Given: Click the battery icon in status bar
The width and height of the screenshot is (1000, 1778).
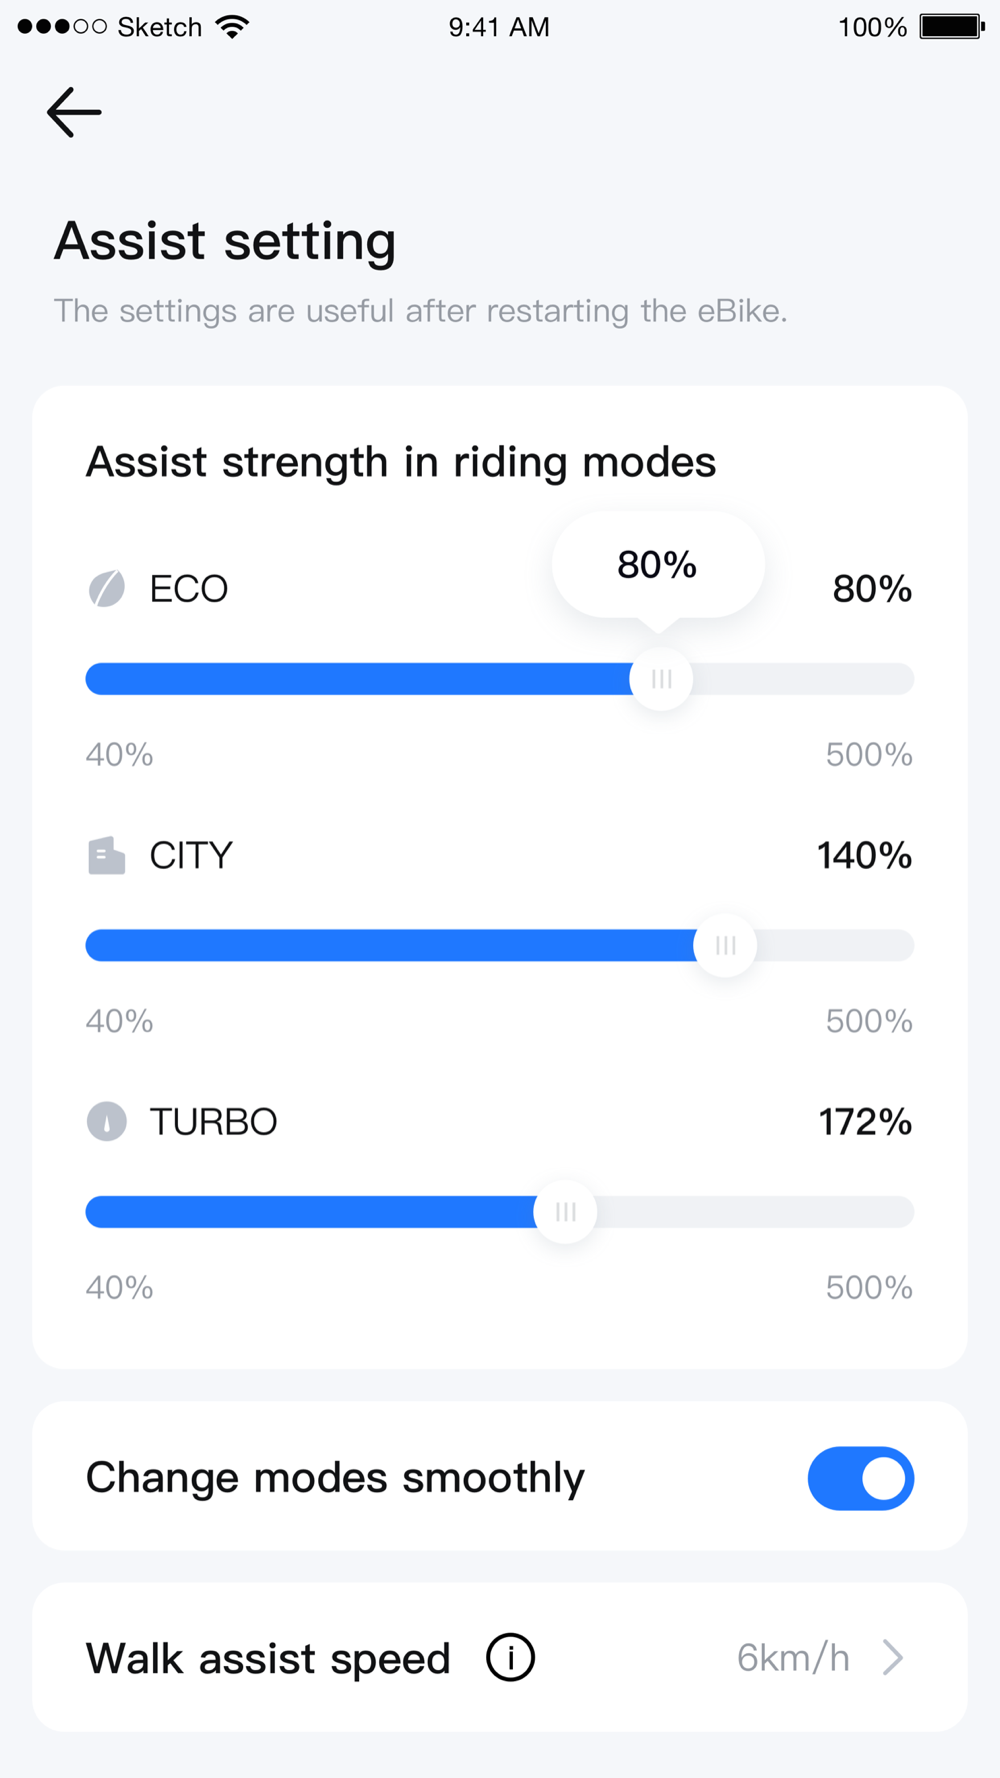Looking at the screenshot, I should (x=952, y=27).
